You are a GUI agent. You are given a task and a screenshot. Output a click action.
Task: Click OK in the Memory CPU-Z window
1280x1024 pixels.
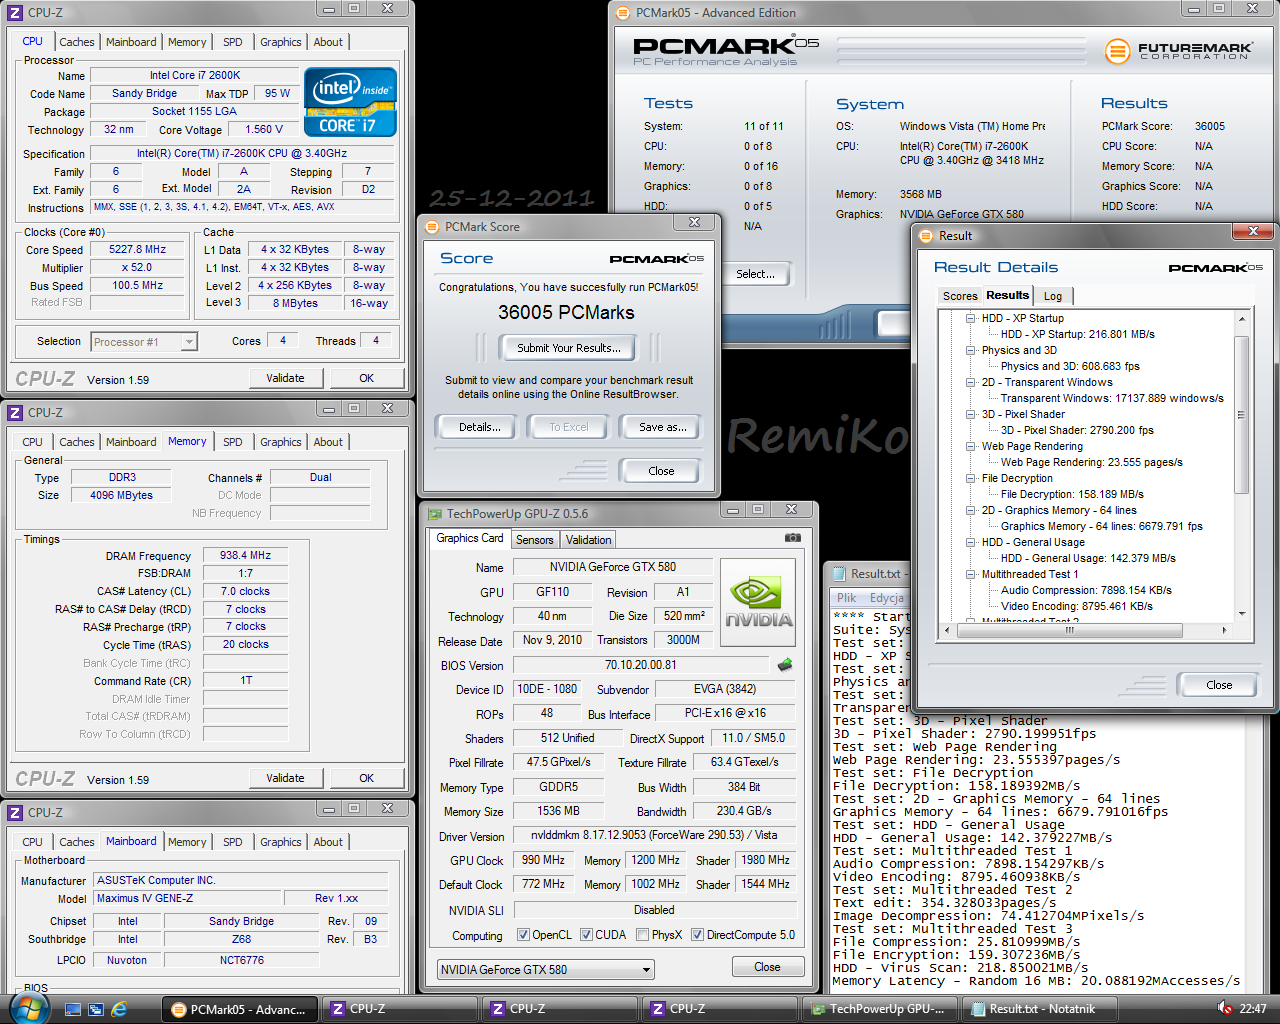click(x=367, y=778)
